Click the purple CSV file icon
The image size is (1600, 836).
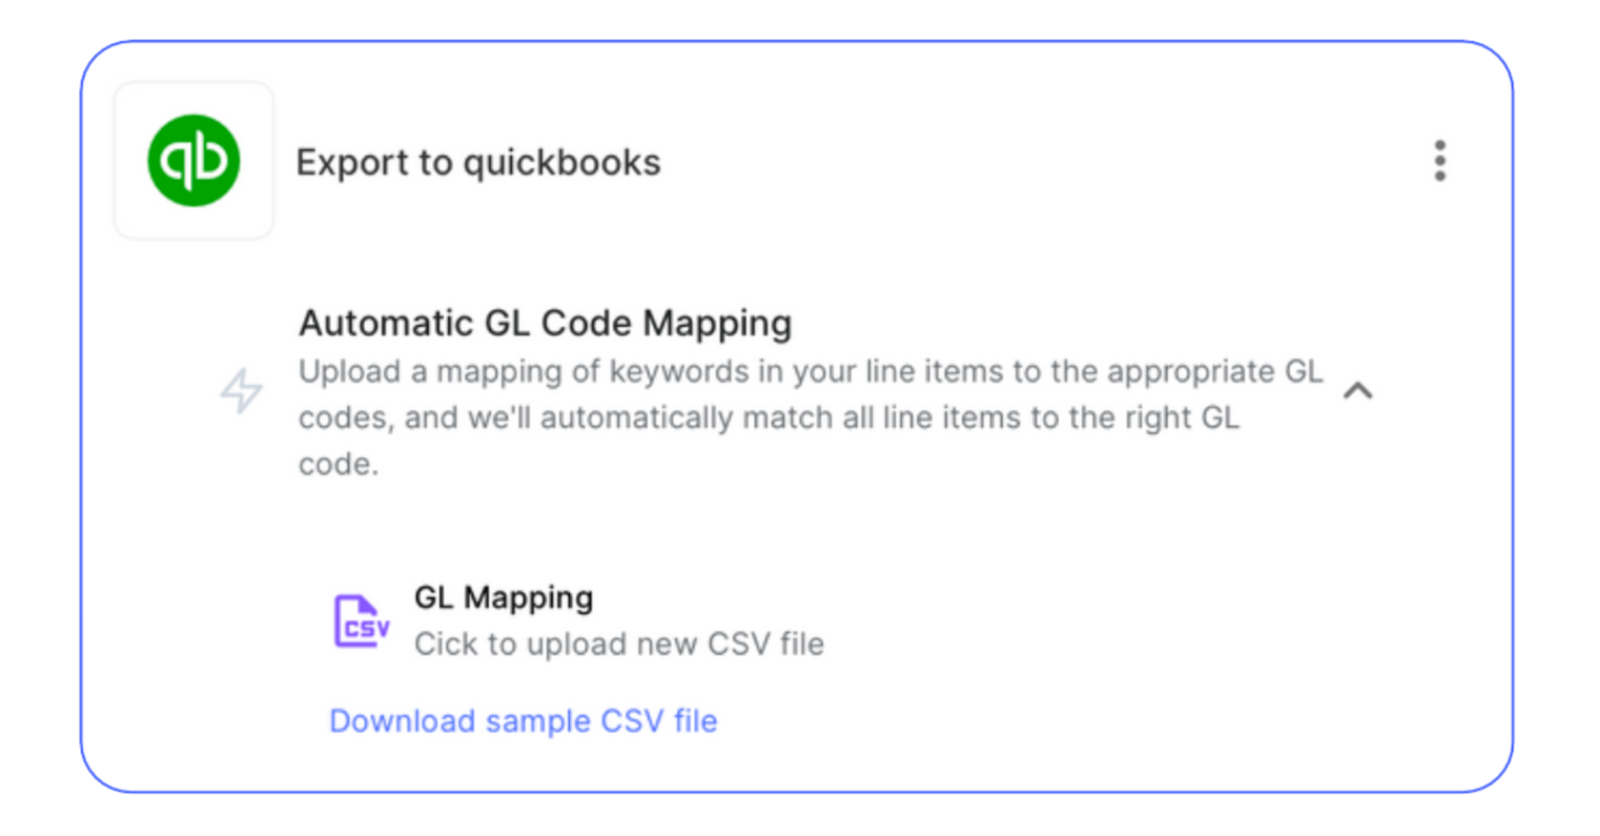pos(360,621)
